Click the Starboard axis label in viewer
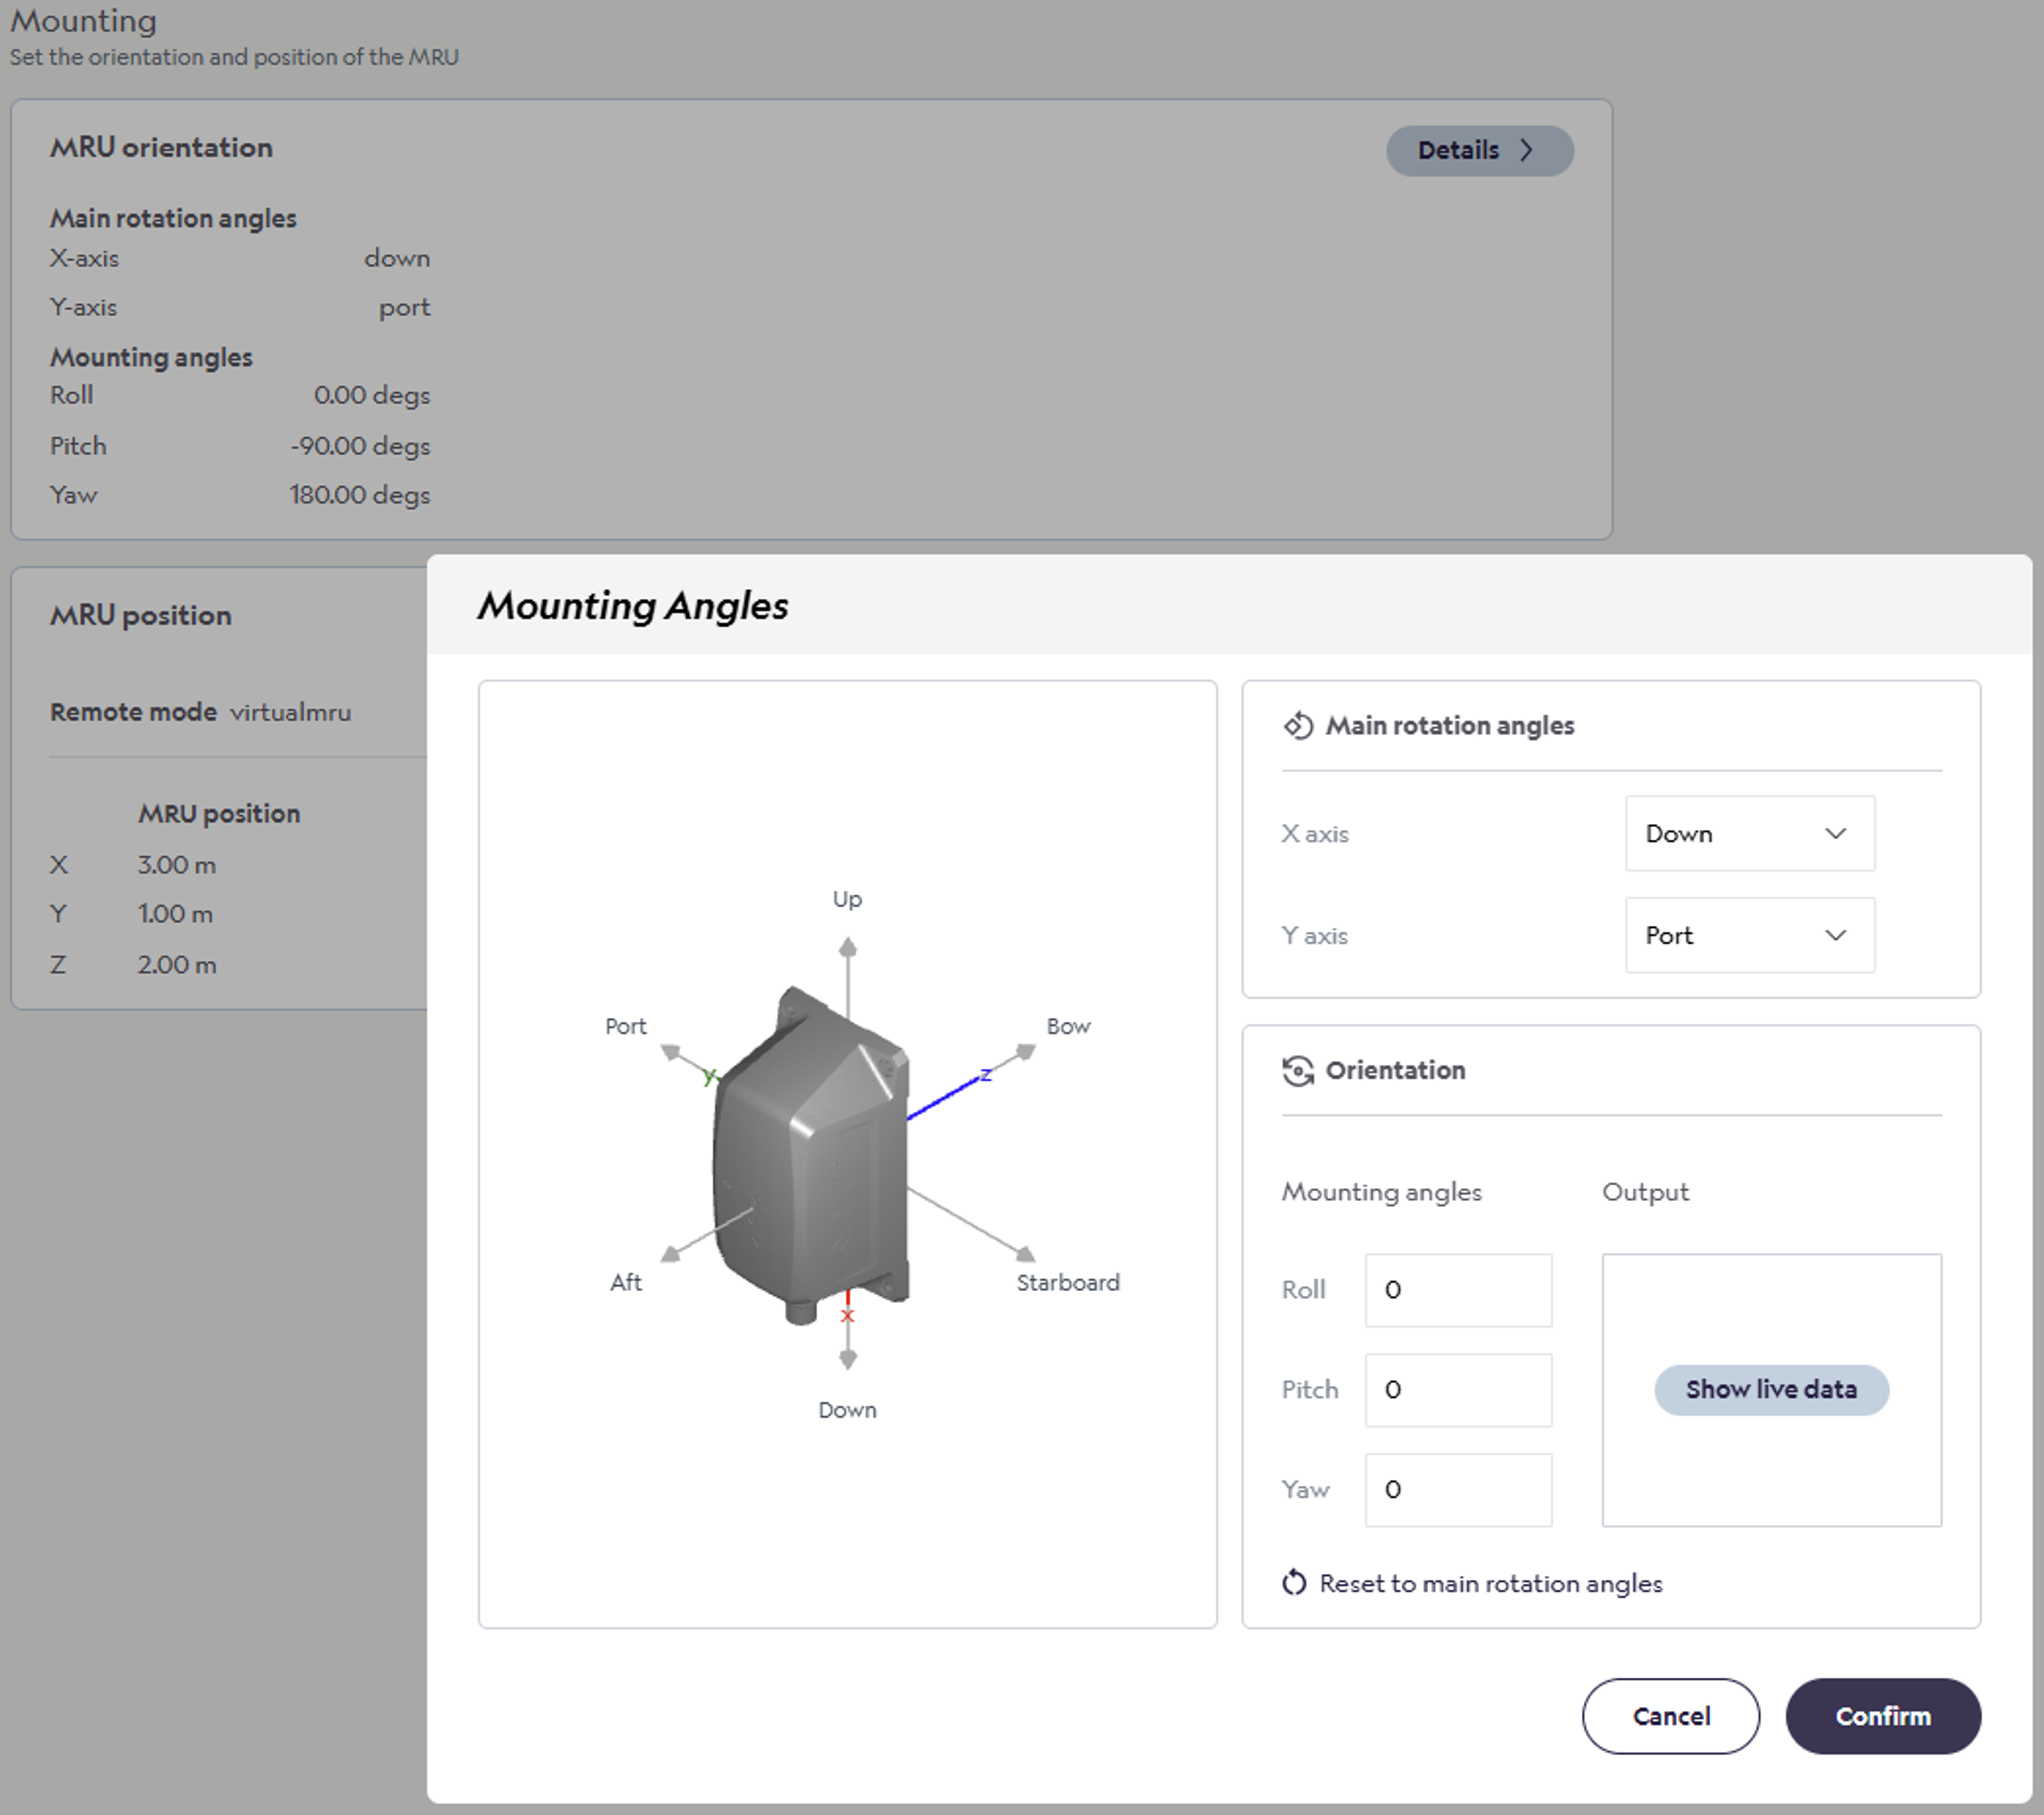Screen dimensions: 2044x1815 [x=1068, y=1282]
